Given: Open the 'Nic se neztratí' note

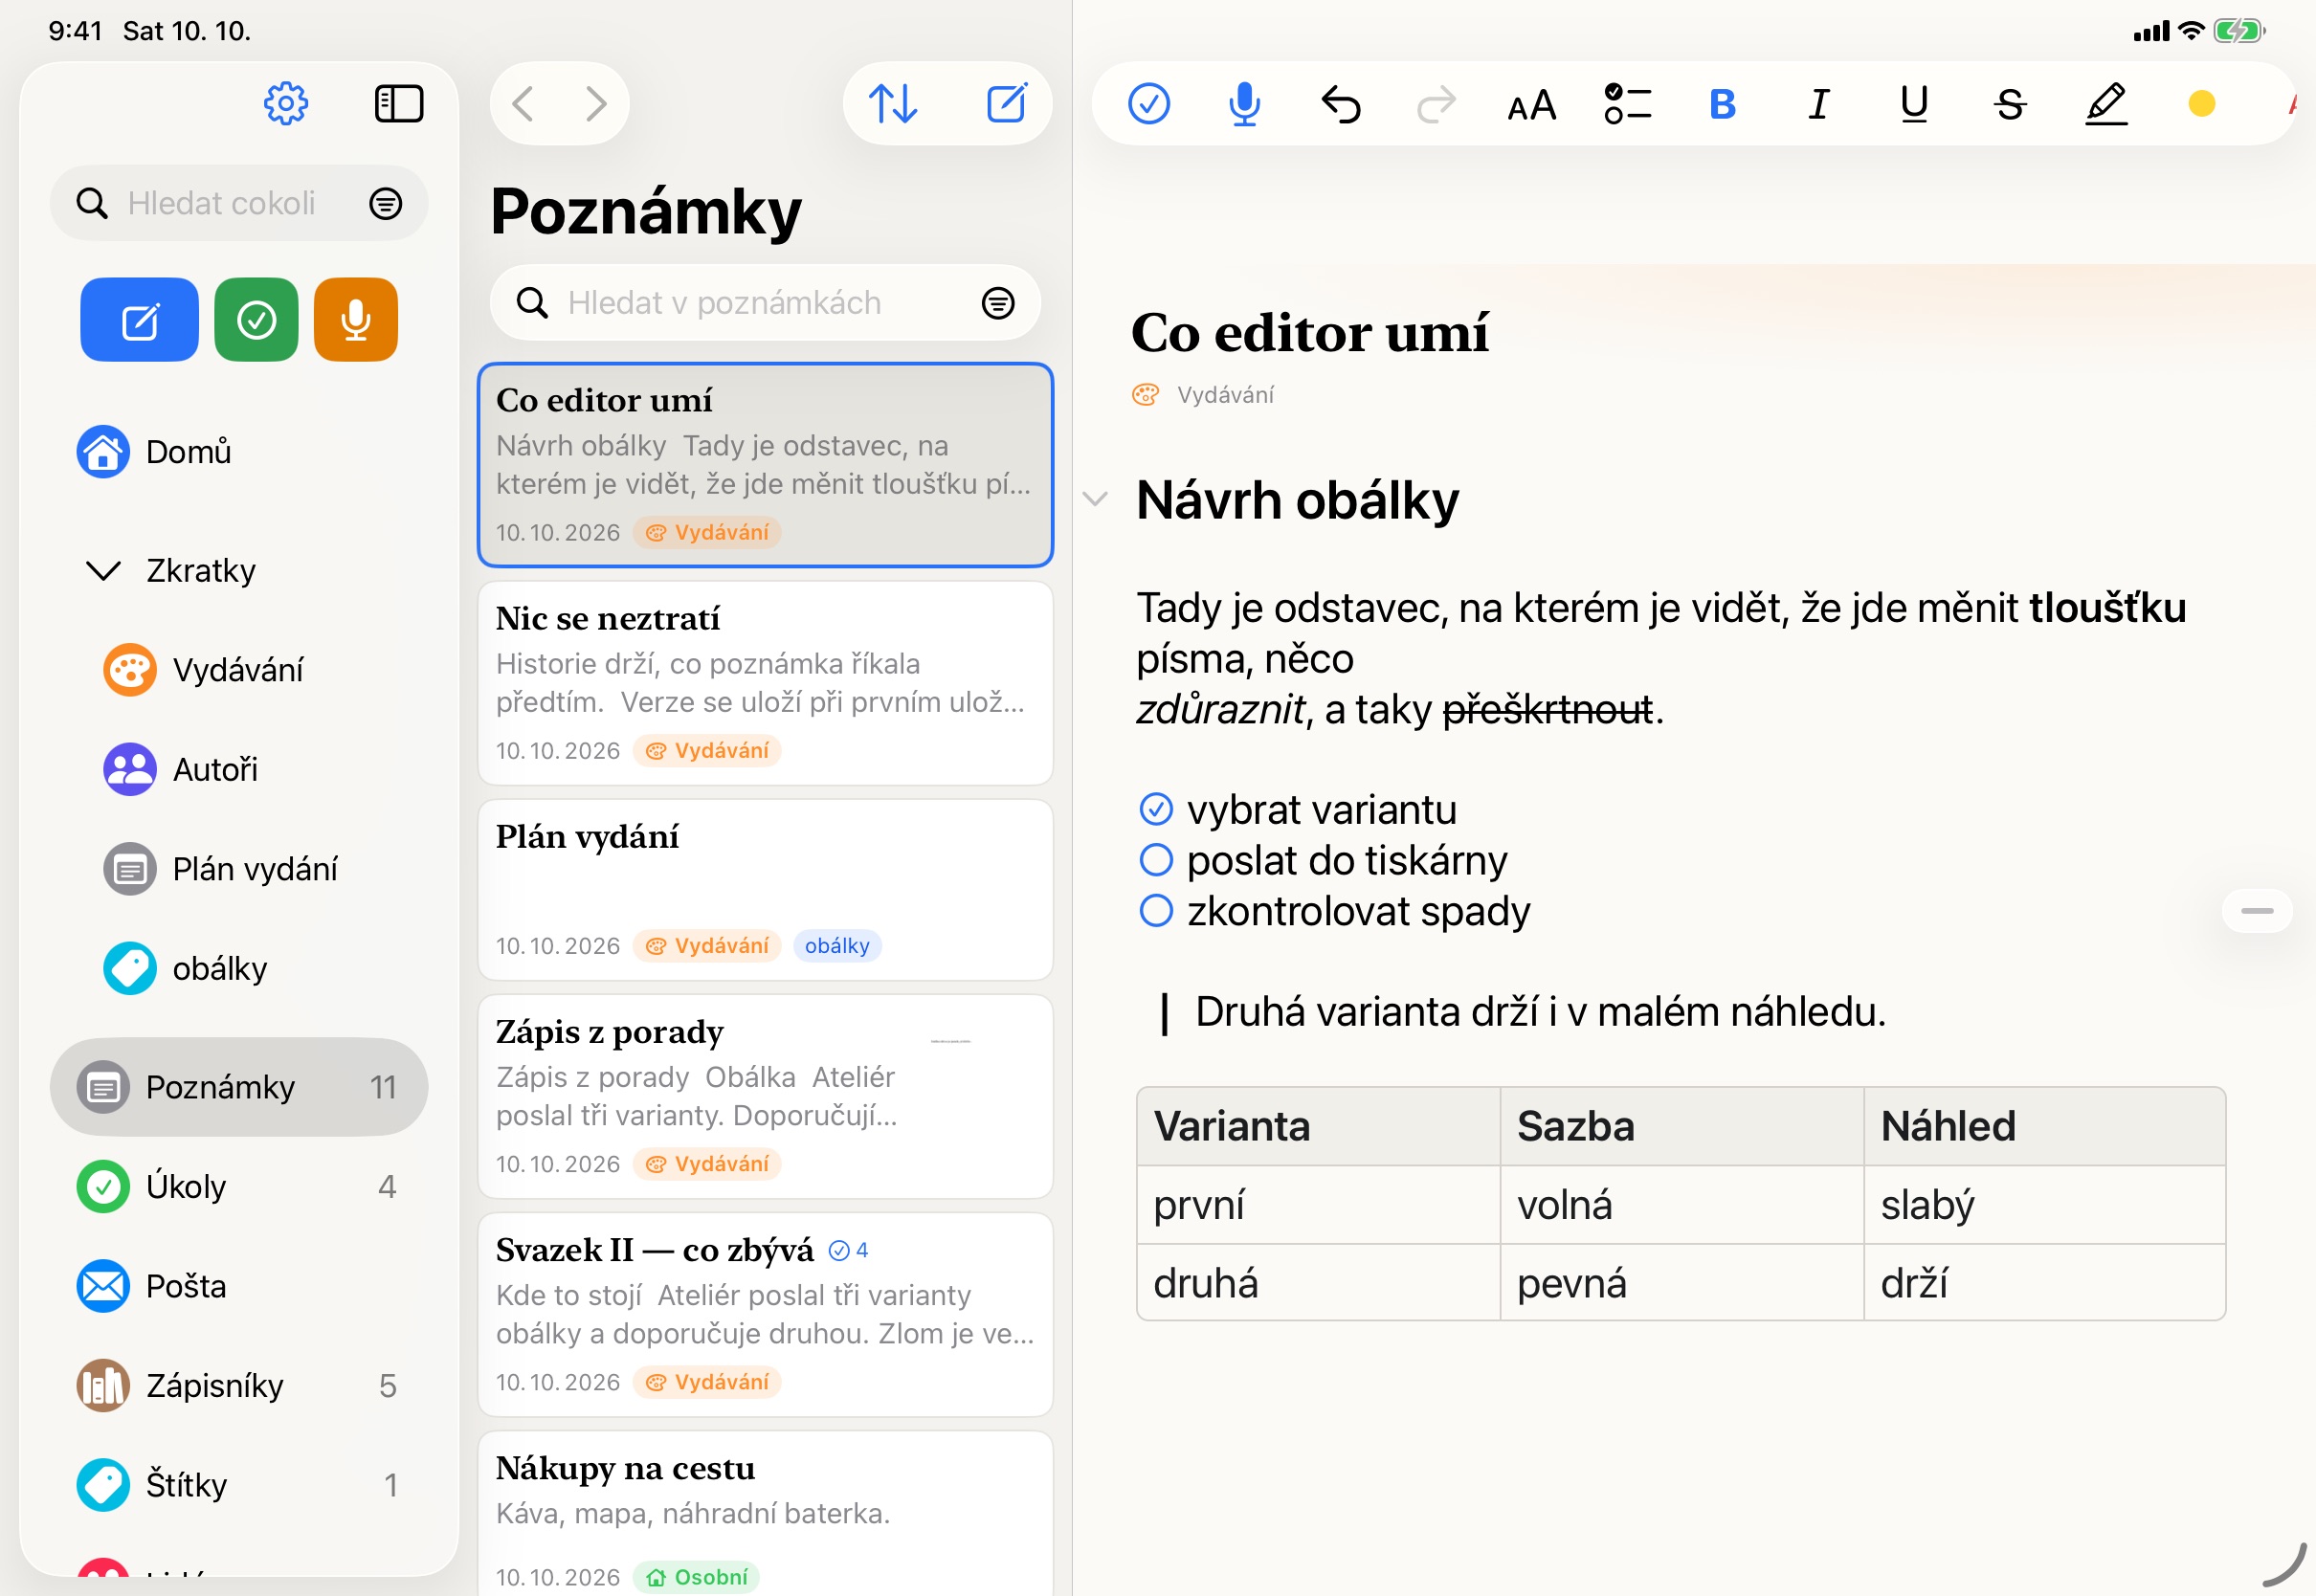Looking at the screenshot, I should click(765, 683).
